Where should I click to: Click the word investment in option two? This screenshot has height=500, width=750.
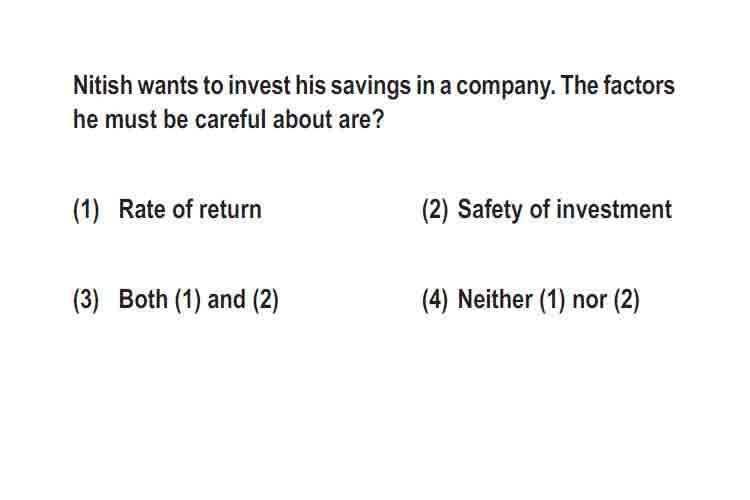614,210
